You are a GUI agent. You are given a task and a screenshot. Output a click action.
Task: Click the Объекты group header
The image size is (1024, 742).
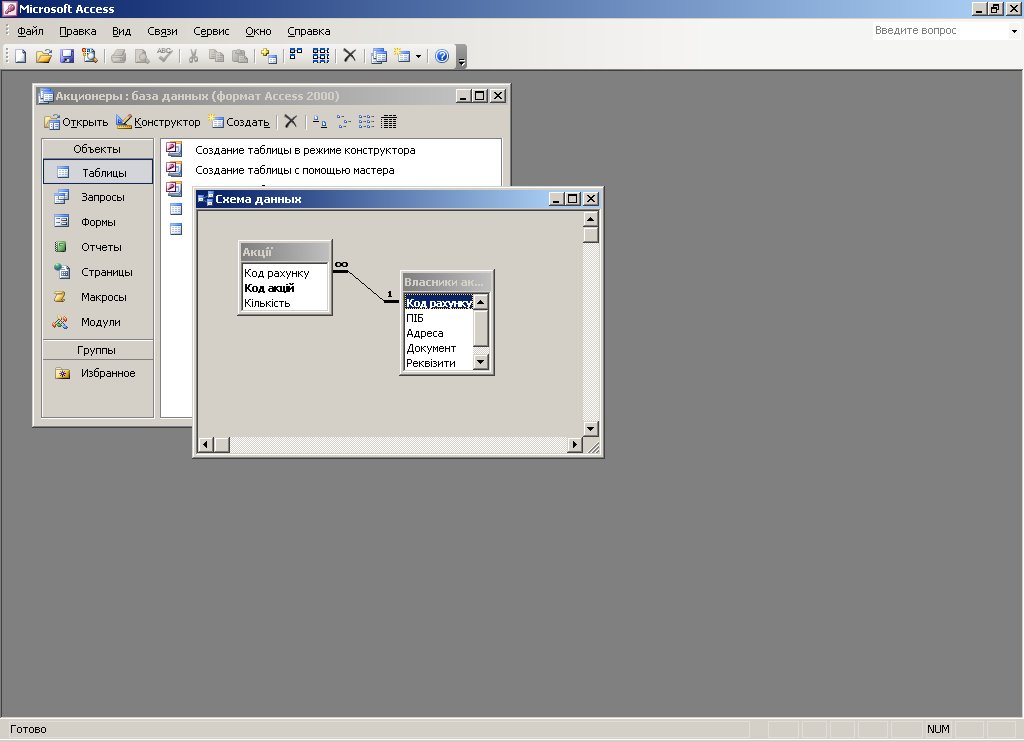pyautogui.click(x=97, y=149)
